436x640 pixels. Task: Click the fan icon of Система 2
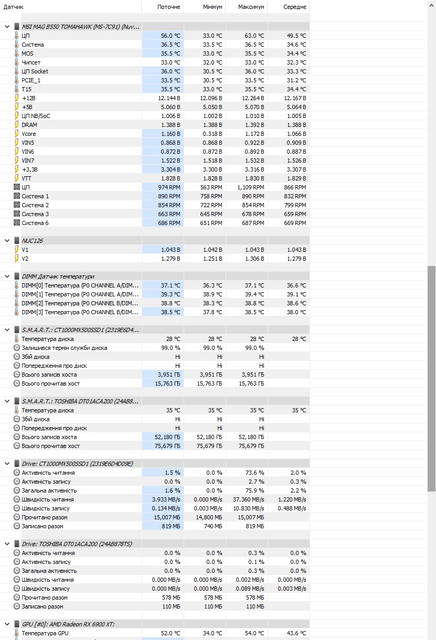click(x=17, y=205)
